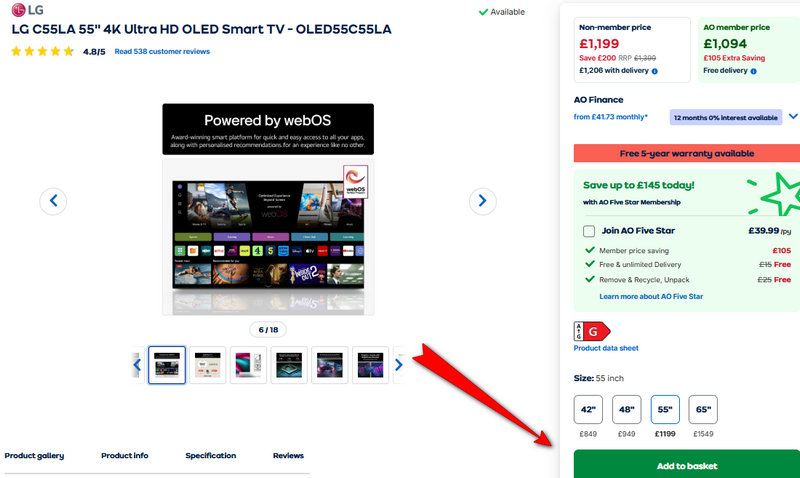Open the Reviews tab
This screenshot has height=478, width=800.
pyautogui.click(x=288, y=456)
